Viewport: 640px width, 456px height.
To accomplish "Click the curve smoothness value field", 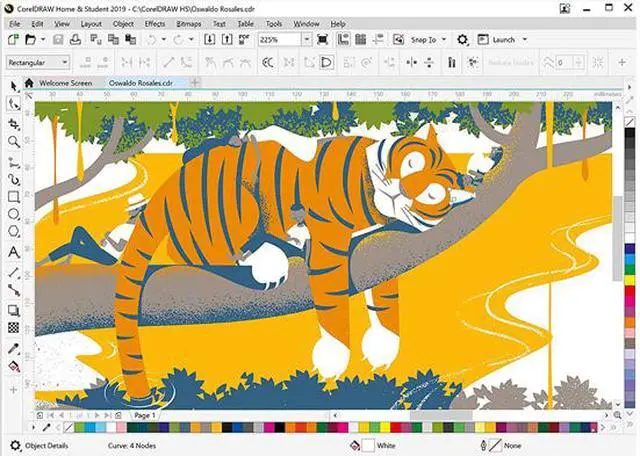I will pos(564,62).
